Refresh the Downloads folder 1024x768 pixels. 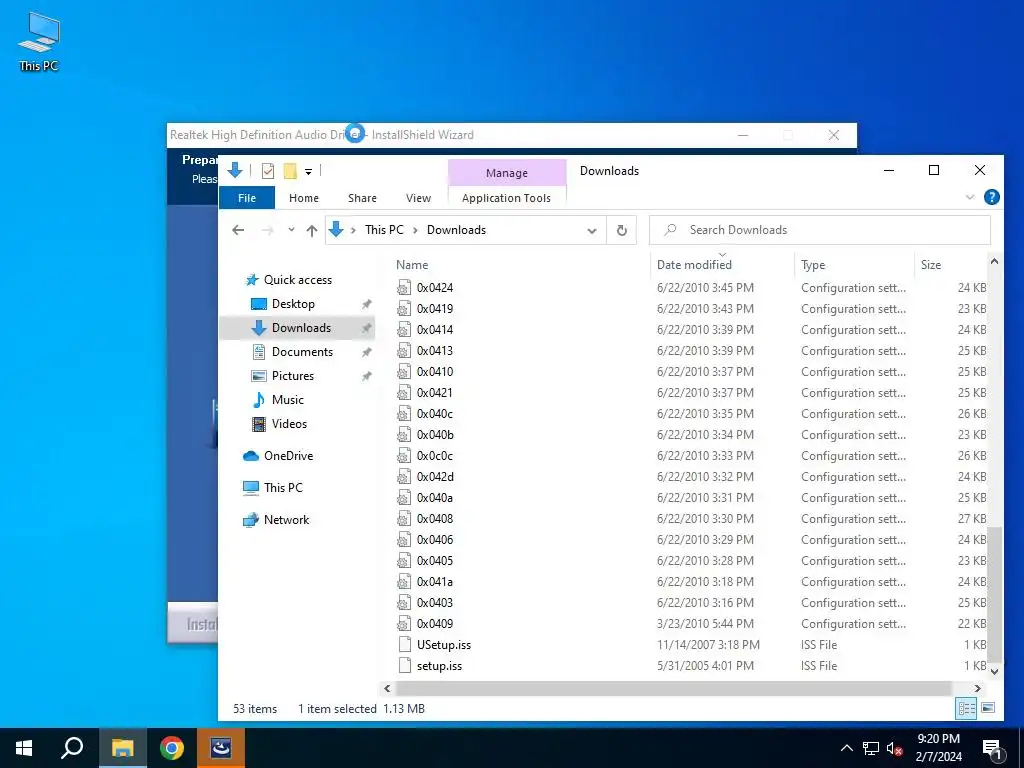[622, 230]
